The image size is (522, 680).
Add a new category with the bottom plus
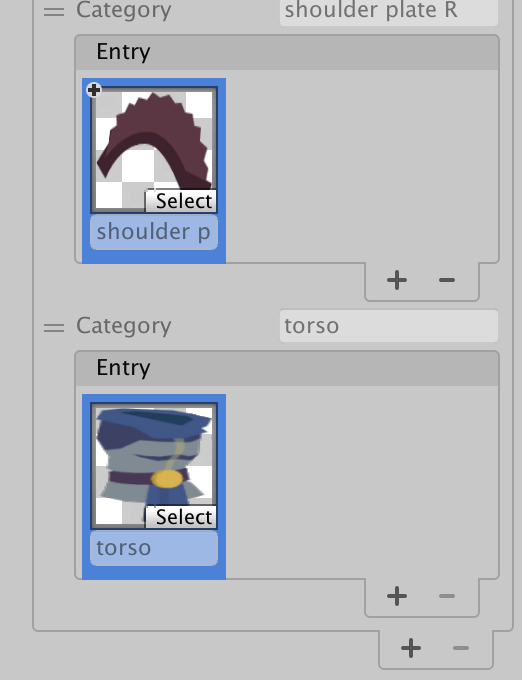(411, 648)
